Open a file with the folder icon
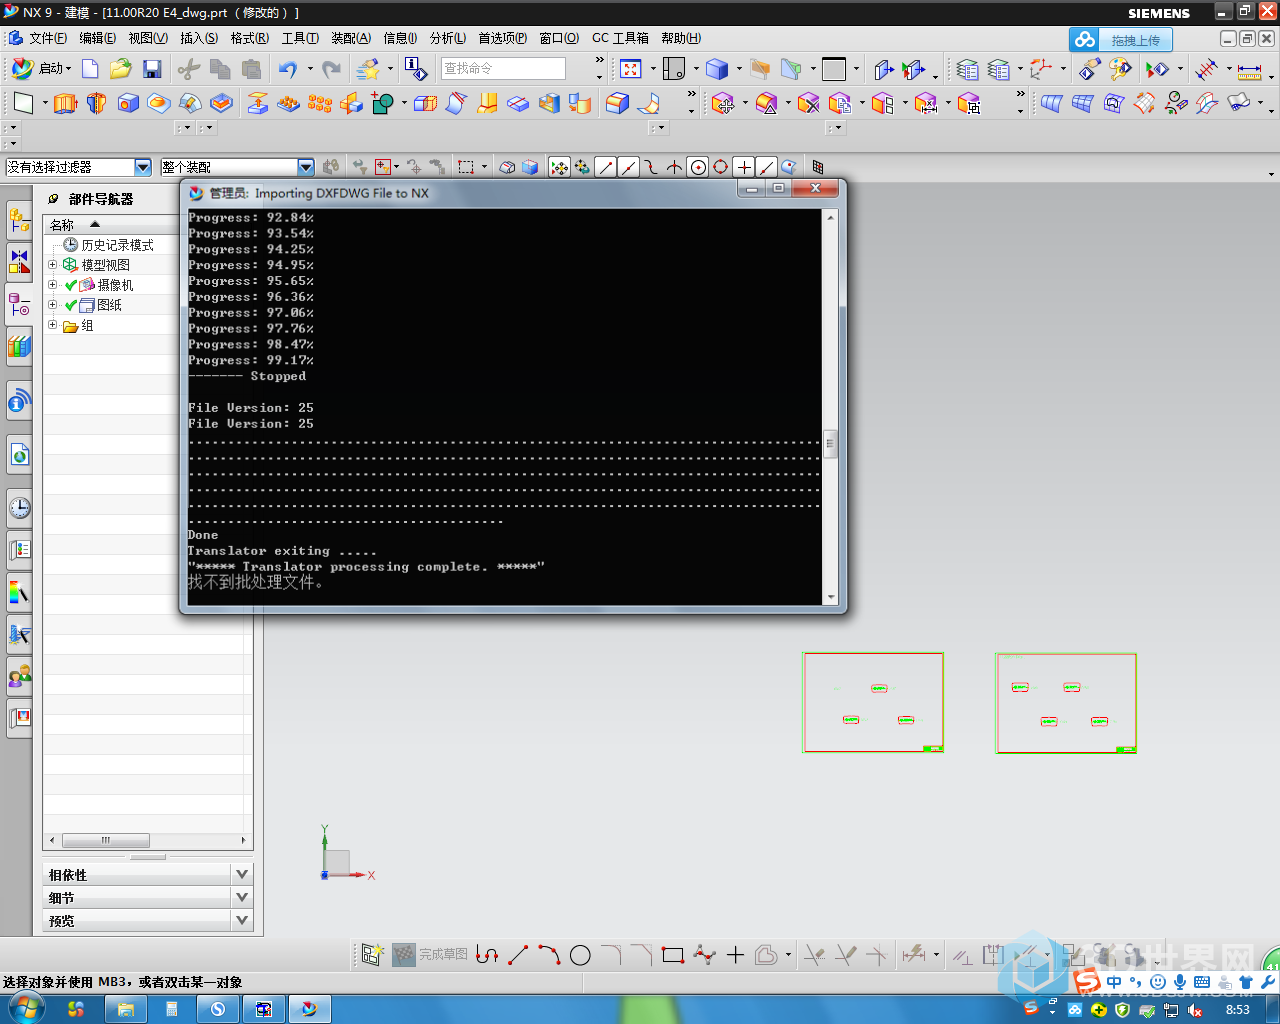 point(121,69)
